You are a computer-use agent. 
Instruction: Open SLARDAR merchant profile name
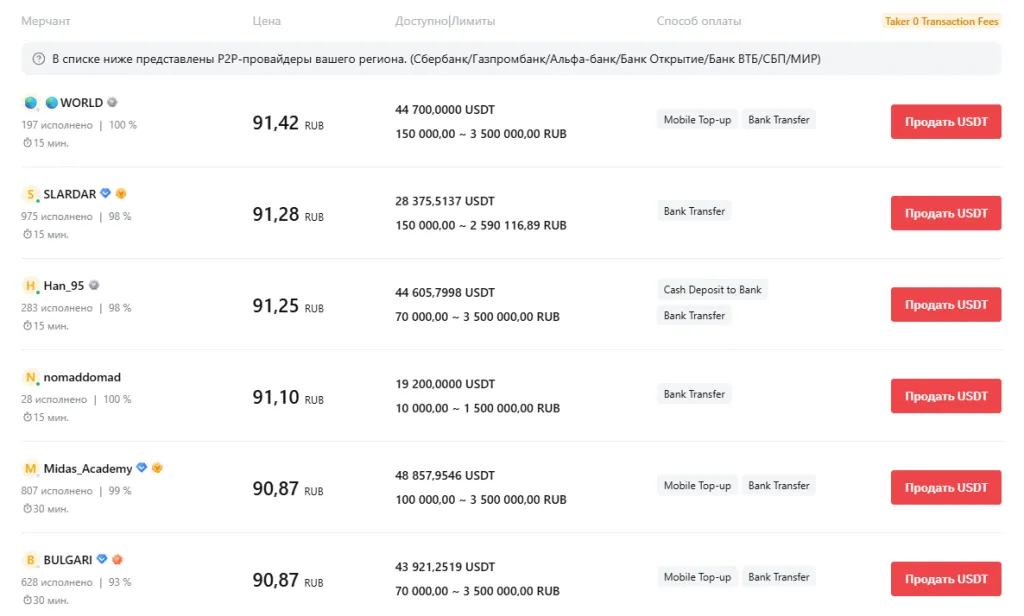coord(70,194)
